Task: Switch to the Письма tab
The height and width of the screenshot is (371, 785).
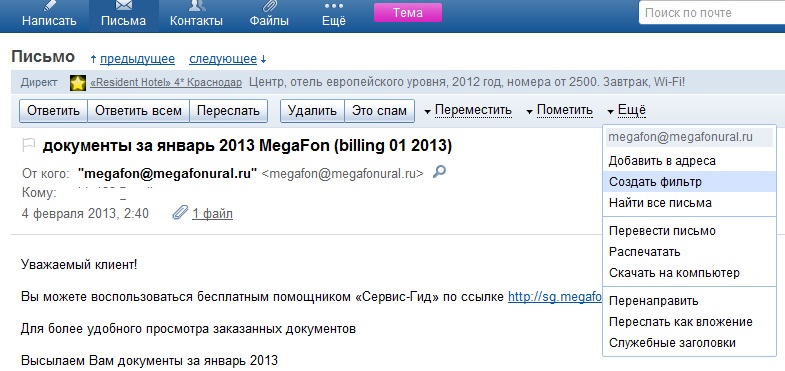Action: [123, 15]
